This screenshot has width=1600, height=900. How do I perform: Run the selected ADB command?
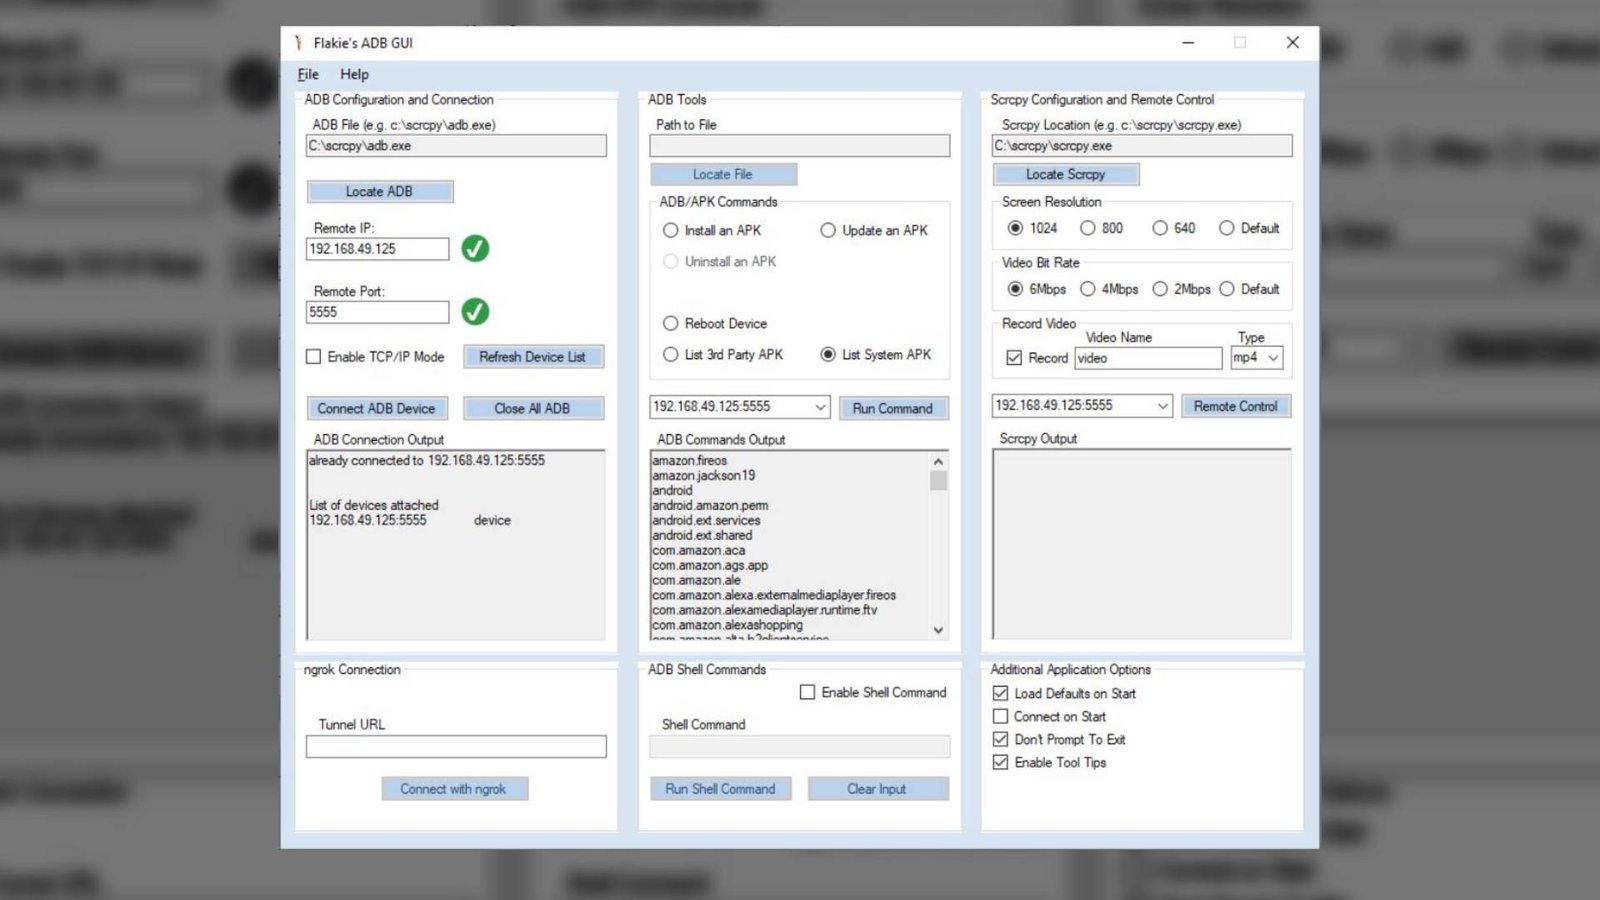(x=893, y=408)
